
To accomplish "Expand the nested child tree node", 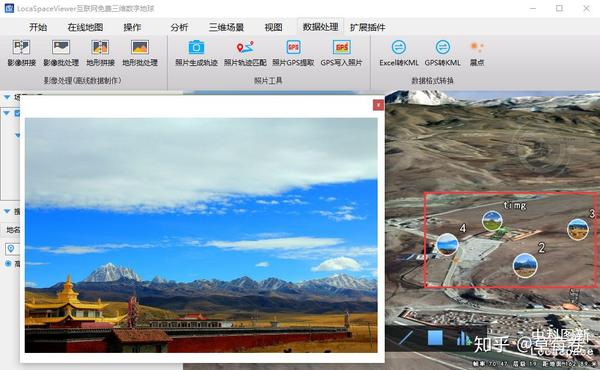I will click(x=18, y=135).
